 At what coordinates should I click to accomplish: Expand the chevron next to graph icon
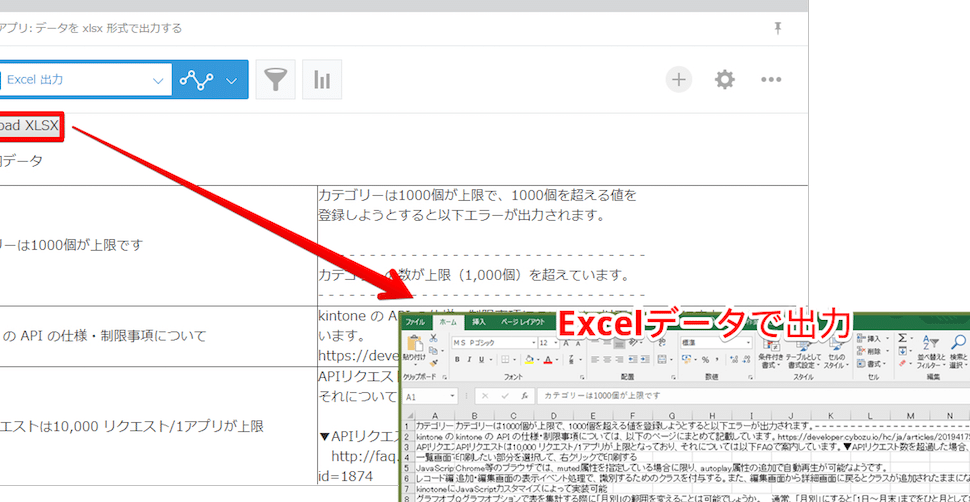tap(232, 80)
